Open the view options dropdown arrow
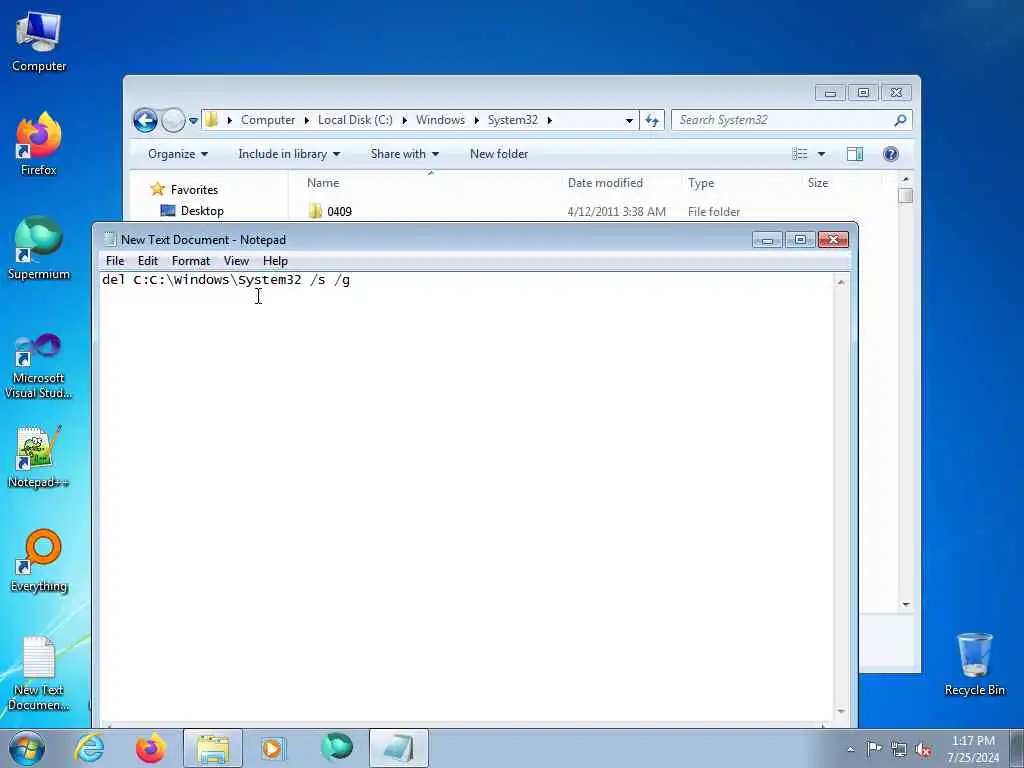This screenshot has width=1024, height=768. [x=822, y=154]
